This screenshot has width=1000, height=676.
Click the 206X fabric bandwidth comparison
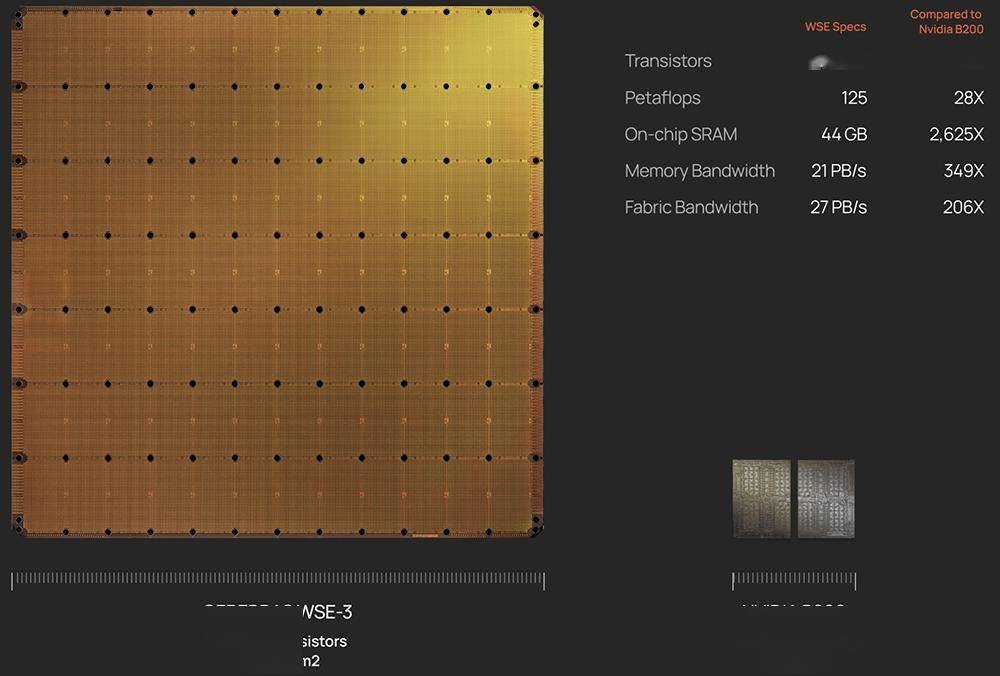pyautogui.click(x=963, y=207)
